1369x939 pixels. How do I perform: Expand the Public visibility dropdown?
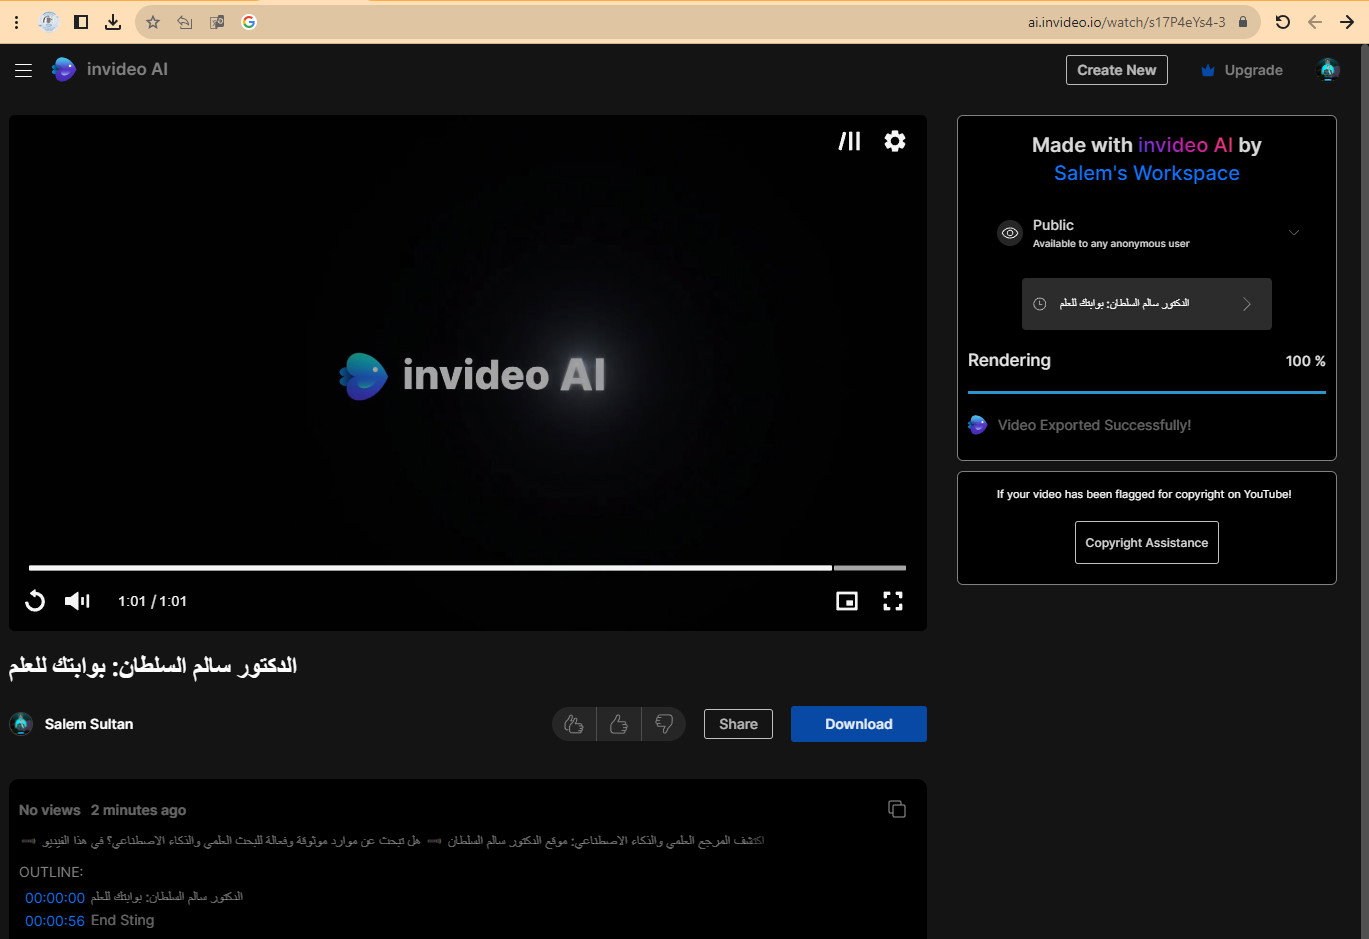[1293, 233]
